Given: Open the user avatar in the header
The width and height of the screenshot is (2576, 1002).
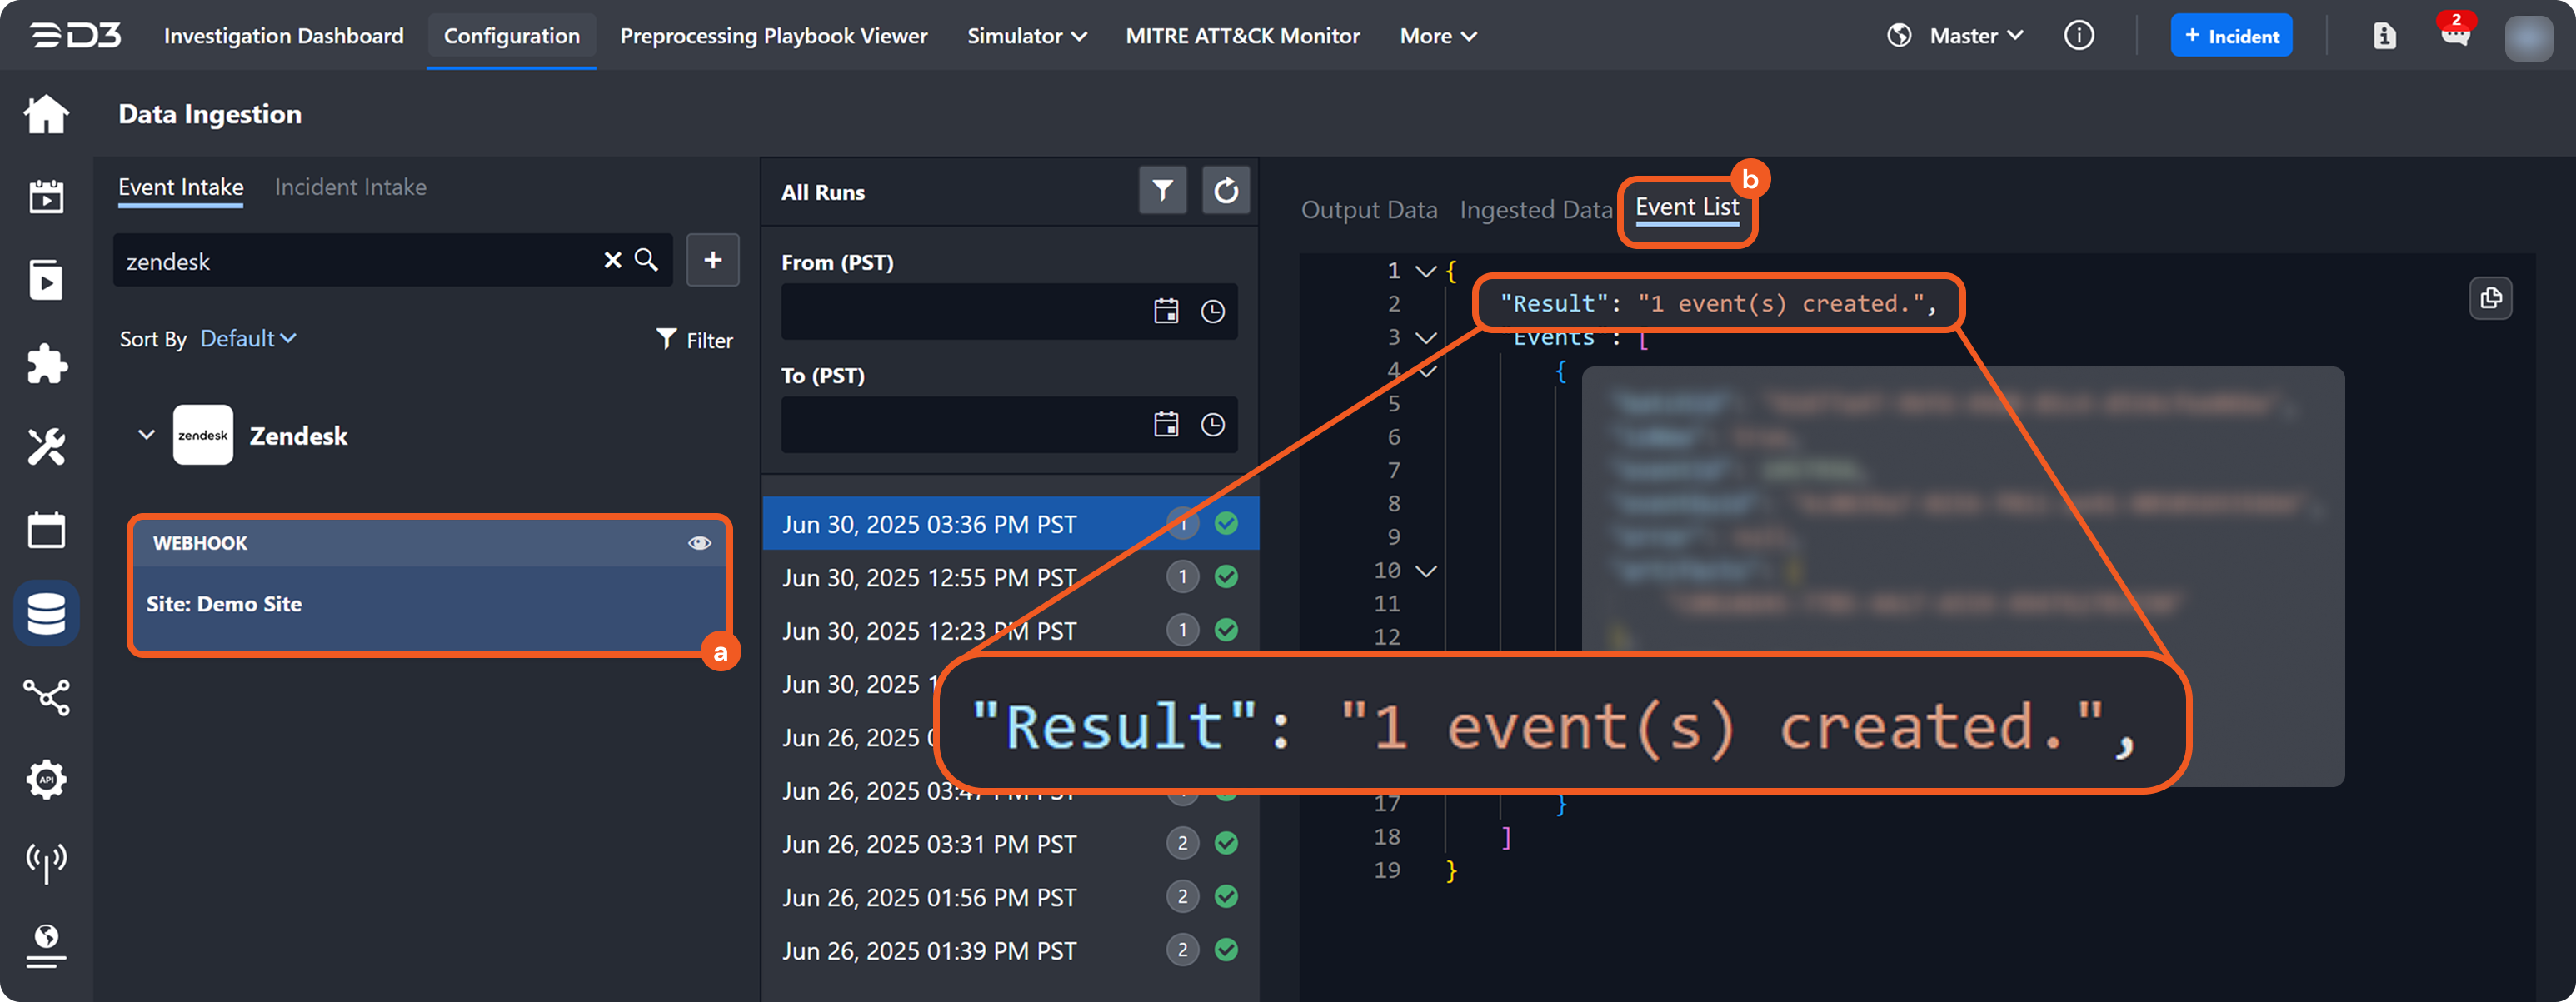Looking at the screenshot, I should [x=2529, y=38].
